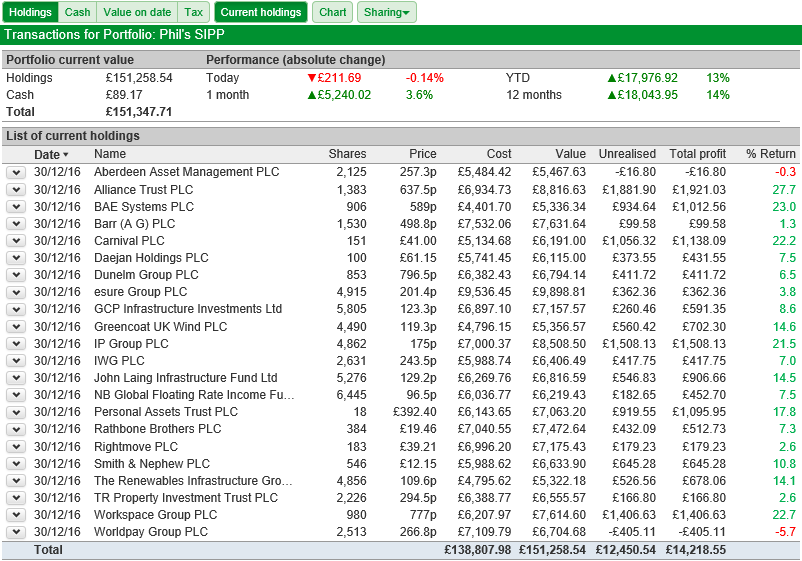Expand the John Laing Infrastructure Fund arrow
The width and height of the screenshot is (802, 561).
(16, 378)
